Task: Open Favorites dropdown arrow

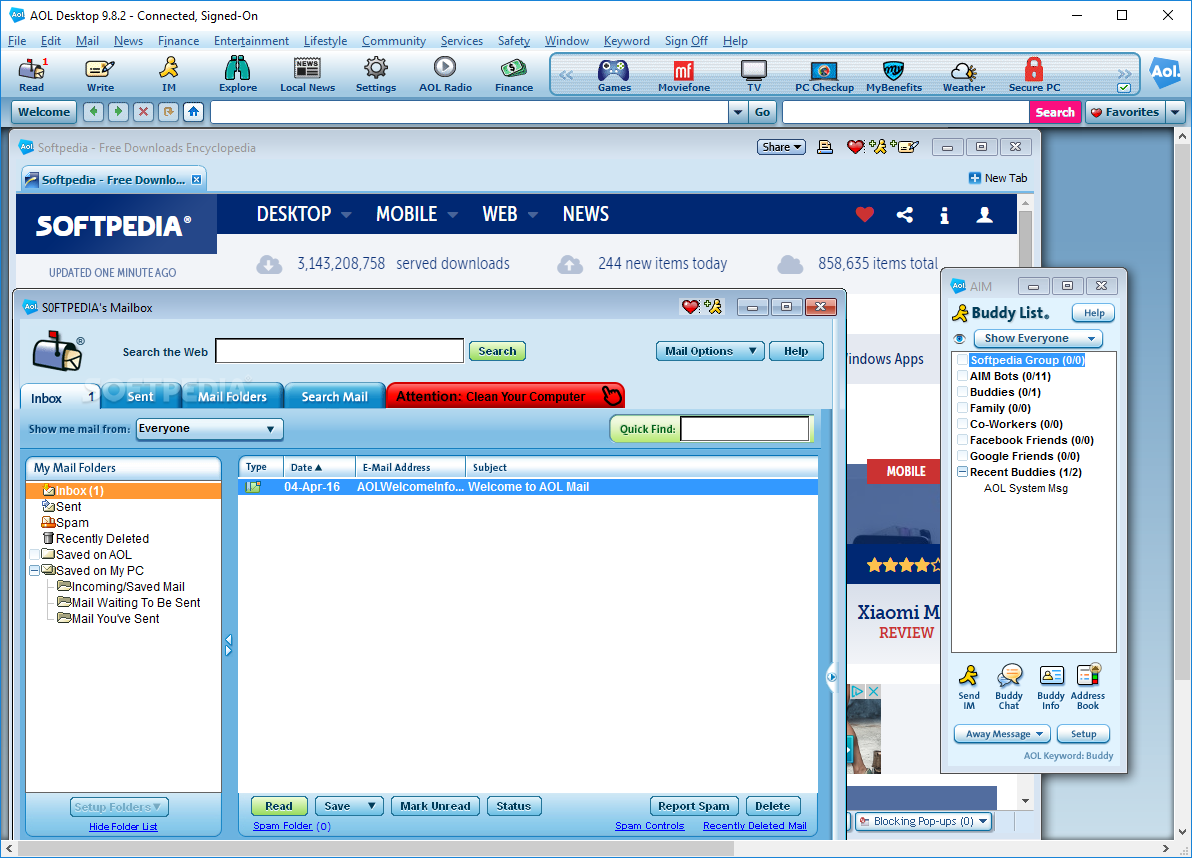Action: click(x=1175, y=112)
